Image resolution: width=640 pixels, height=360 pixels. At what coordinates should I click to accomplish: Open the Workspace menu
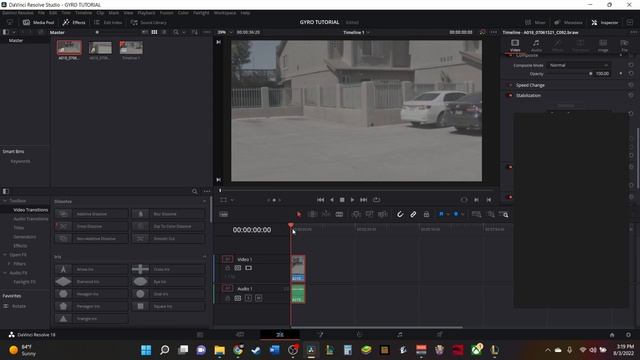225,13
